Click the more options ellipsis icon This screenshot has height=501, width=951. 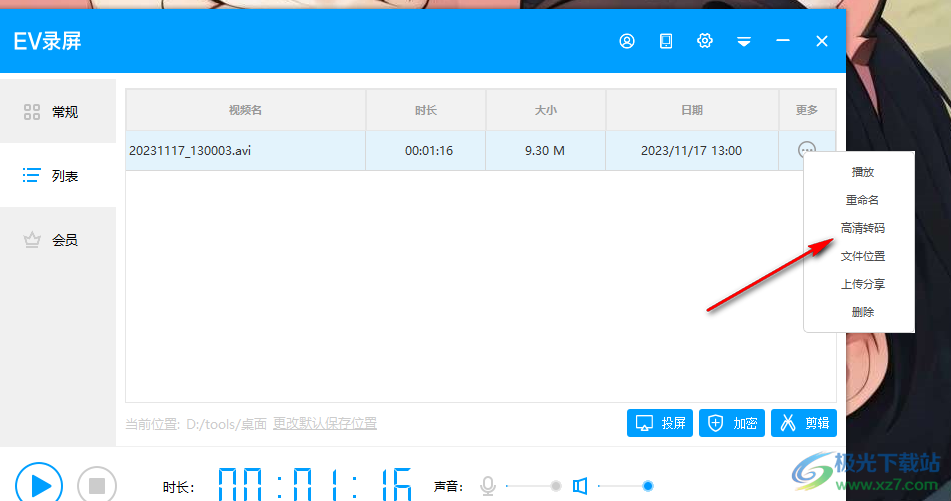click(x=807, y=149)
